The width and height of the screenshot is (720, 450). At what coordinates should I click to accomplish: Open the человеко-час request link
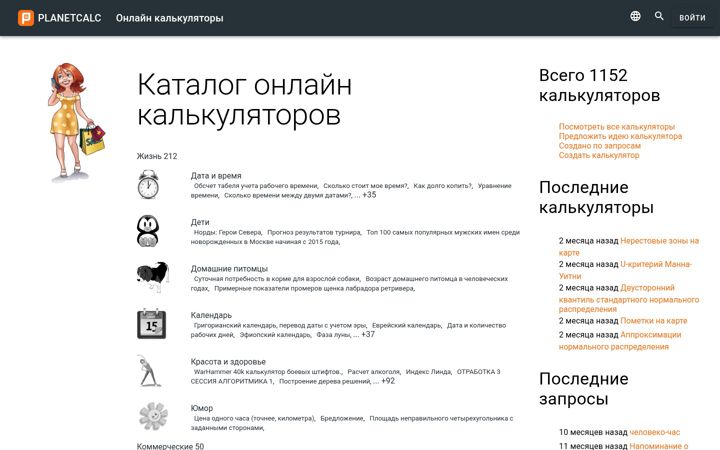pyautogui.click(x=654, y=432)
